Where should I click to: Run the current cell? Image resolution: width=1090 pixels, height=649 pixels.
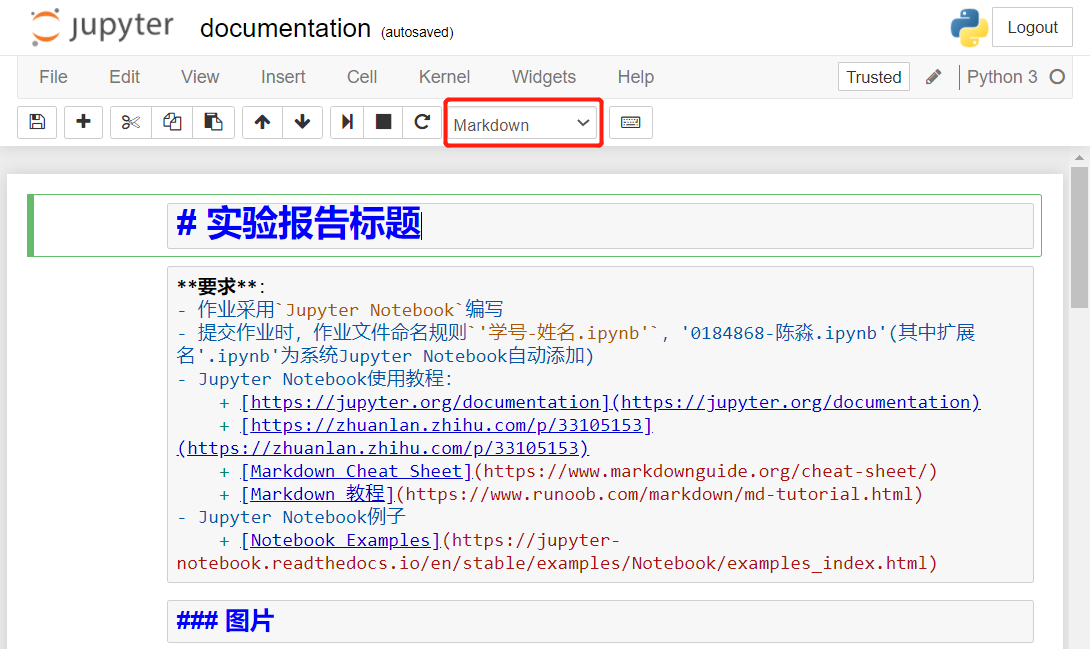(x=347, y=122)
